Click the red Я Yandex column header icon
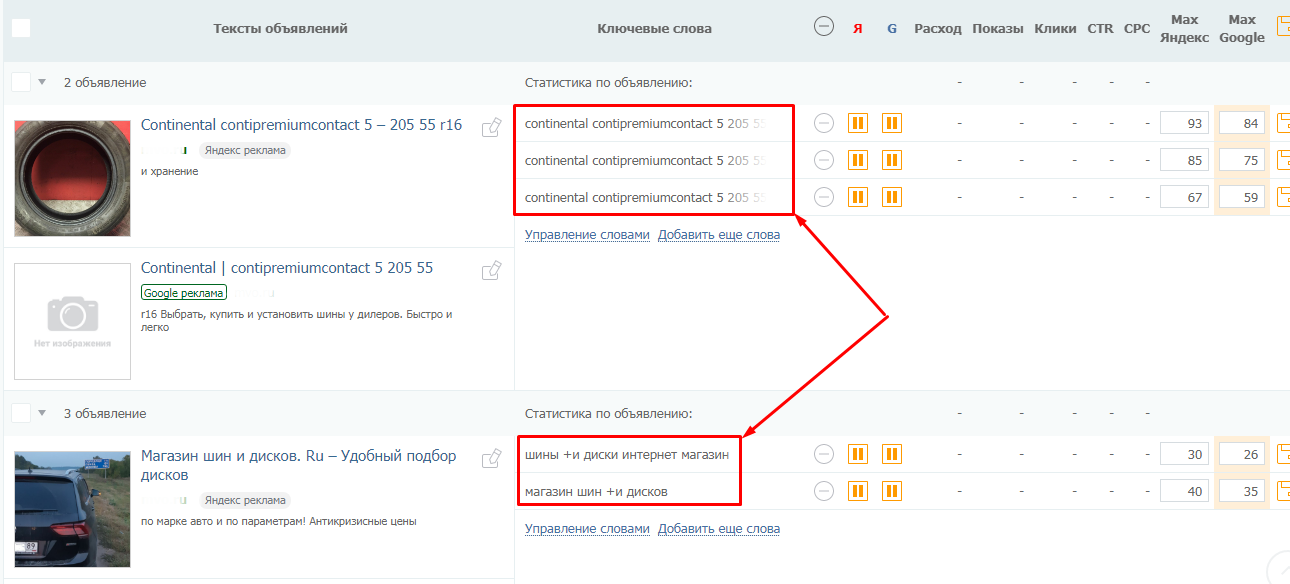Viewport: 1290px width, 584px height. point(858,29)
